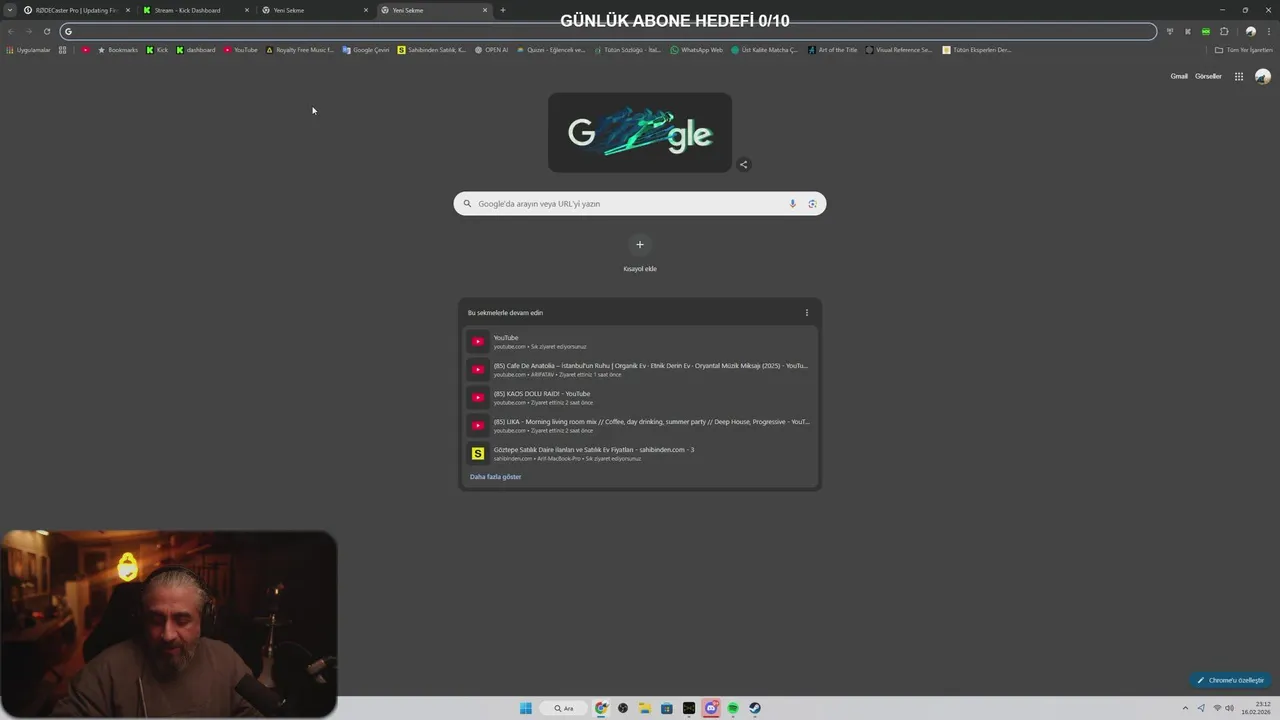Open Uygulamalar apps bookmark
Screen dimensions: 1280x720
pos(28,50)
